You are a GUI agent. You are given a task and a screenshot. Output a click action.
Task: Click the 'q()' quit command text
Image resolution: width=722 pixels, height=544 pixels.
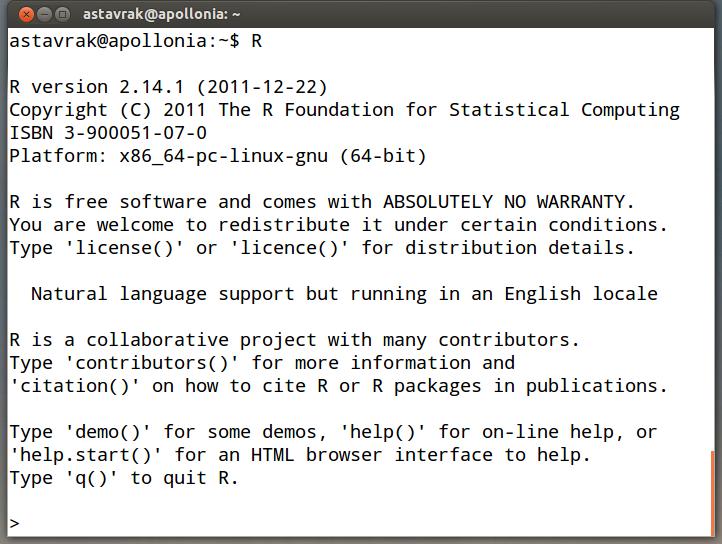coord(91,479)
